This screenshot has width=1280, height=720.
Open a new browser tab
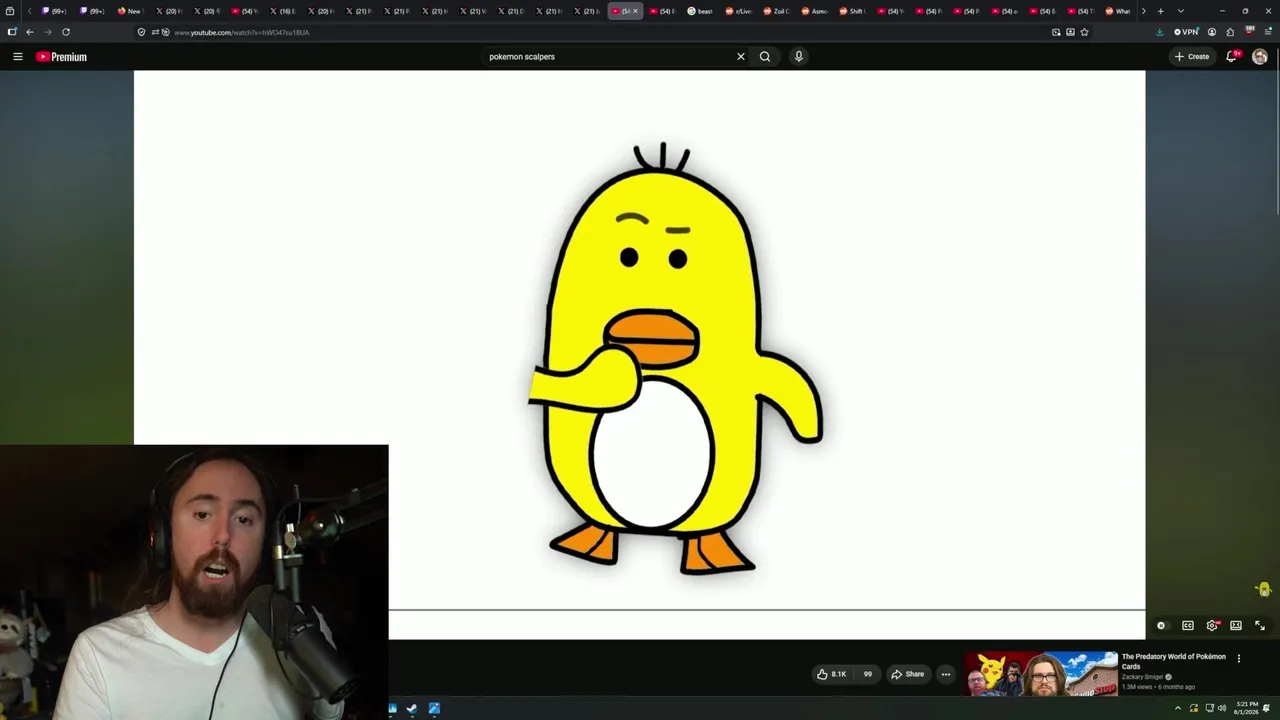[1160, 11]
